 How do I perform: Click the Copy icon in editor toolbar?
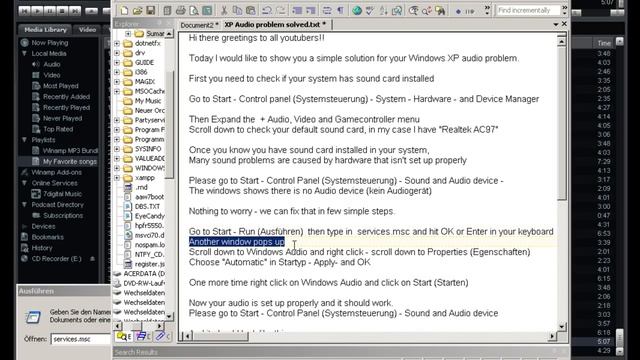[237, 11]
